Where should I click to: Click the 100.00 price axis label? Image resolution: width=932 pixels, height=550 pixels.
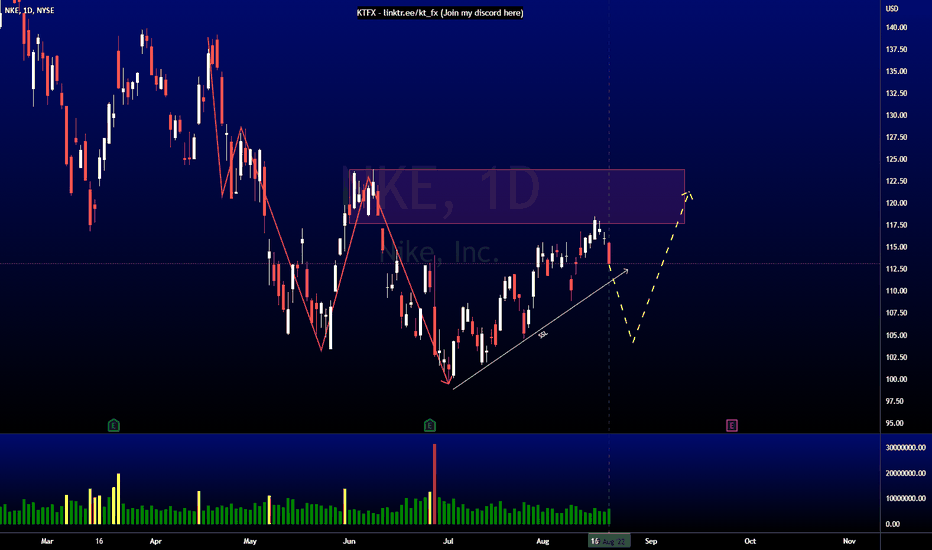pyautogui.click(x=896, y=379)
